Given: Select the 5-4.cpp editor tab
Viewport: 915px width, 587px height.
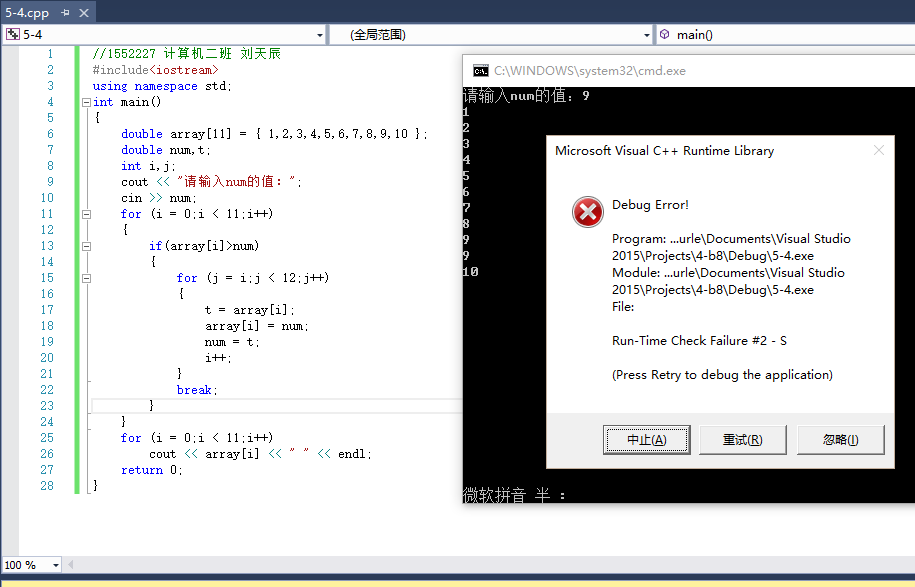Looking at the screenshot, I should tap(27, 12).
